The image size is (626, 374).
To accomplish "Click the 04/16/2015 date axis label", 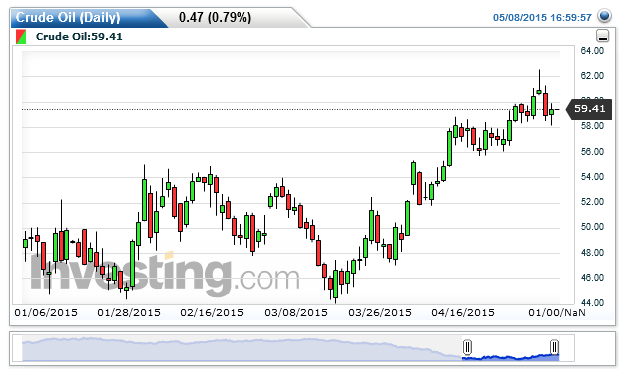I will [463, 313].
